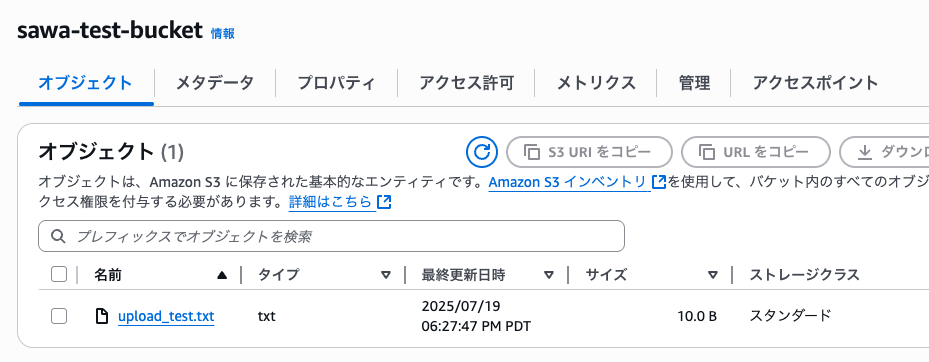929x362 pixels.
Task: Tick the select-all checkbox in table header
Action: click(59, 274)
